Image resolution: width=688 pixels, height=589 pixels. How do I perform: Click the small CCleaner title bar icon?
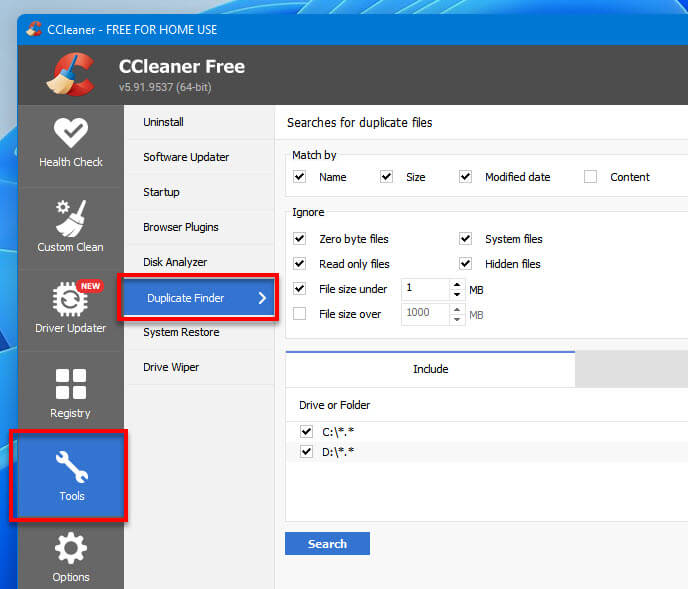[34, 29]
